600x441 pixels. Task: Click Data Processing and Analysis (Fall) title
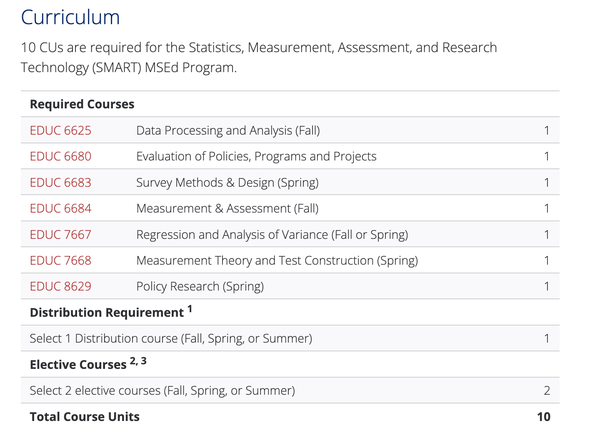click(x=228, y=131)
